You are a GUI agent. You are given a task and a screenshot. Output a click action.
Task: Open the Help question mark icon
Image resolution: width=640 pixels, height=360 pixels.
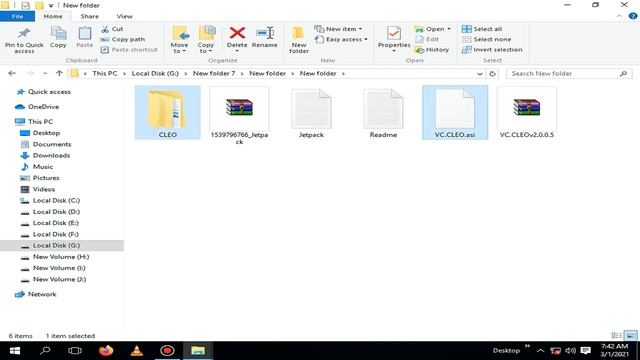(x=633, y=16)
